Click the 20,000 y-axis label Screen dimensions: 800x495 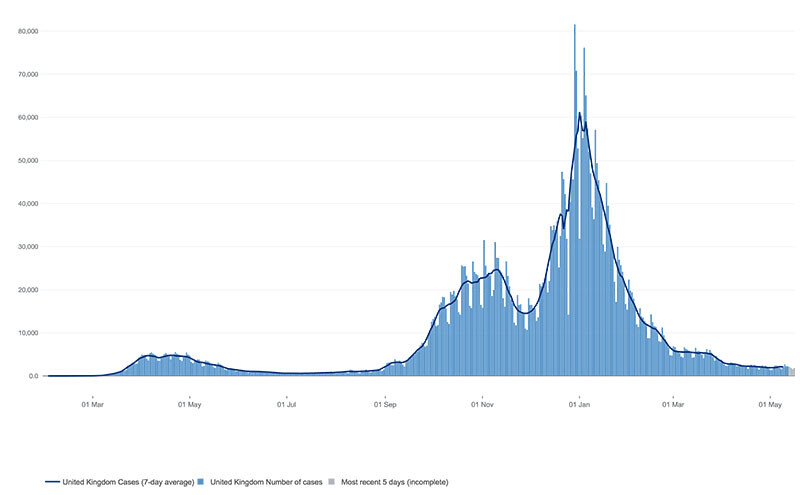28,290
